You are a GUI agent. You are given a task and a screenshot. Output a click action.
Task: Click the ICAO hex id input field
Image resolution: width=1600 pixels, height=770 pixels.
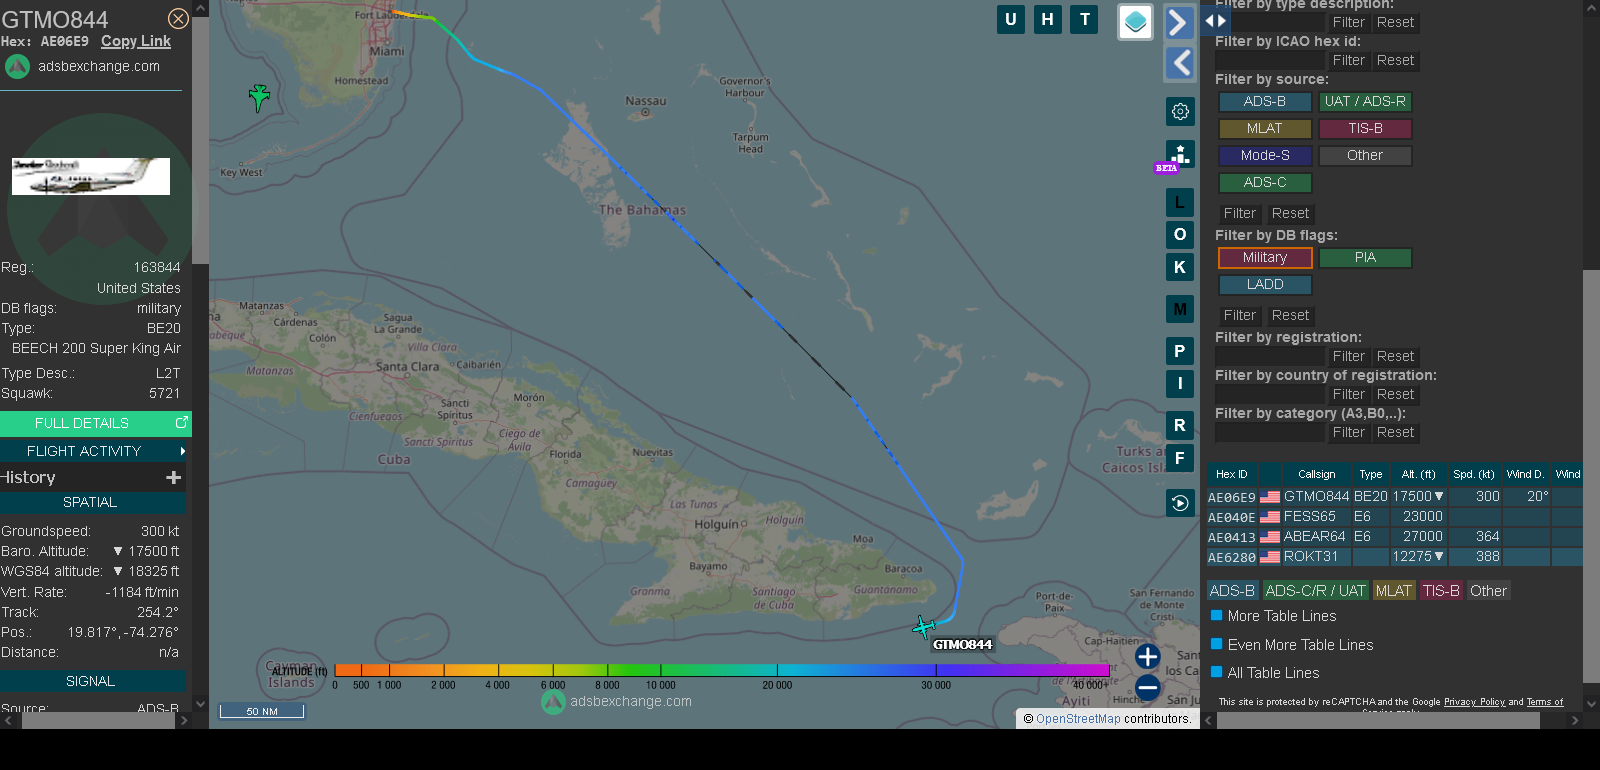[1270, 61]
